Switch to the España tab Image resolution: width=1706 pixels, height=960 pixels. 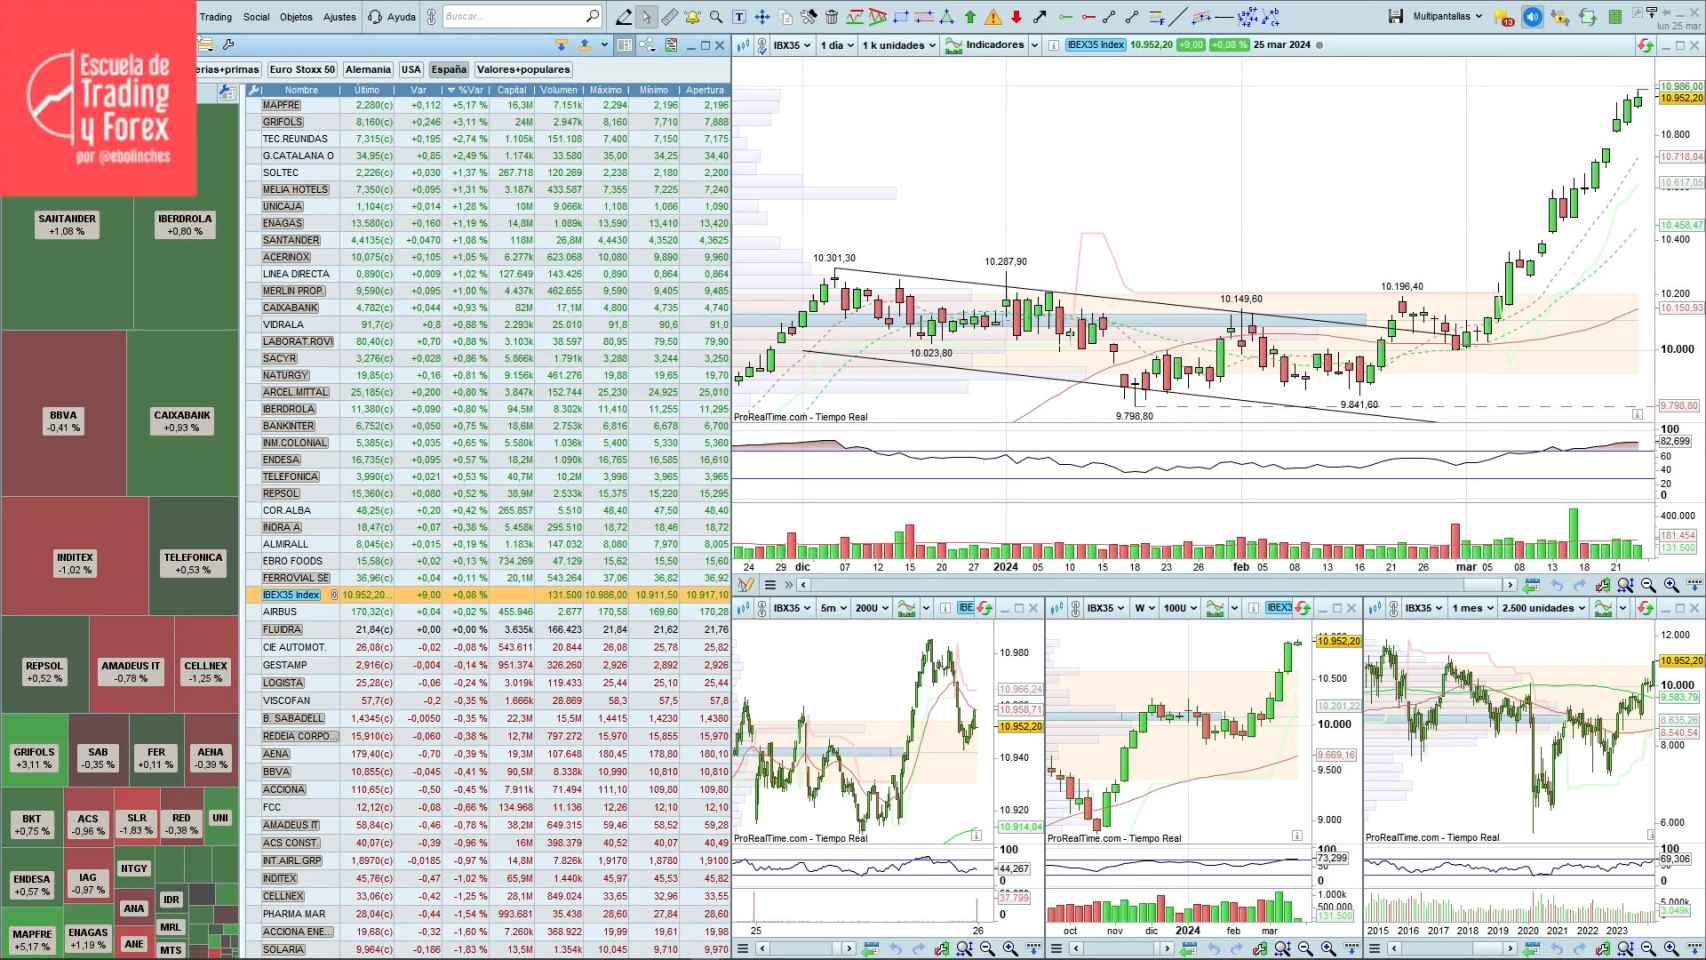tap(448, 69)
